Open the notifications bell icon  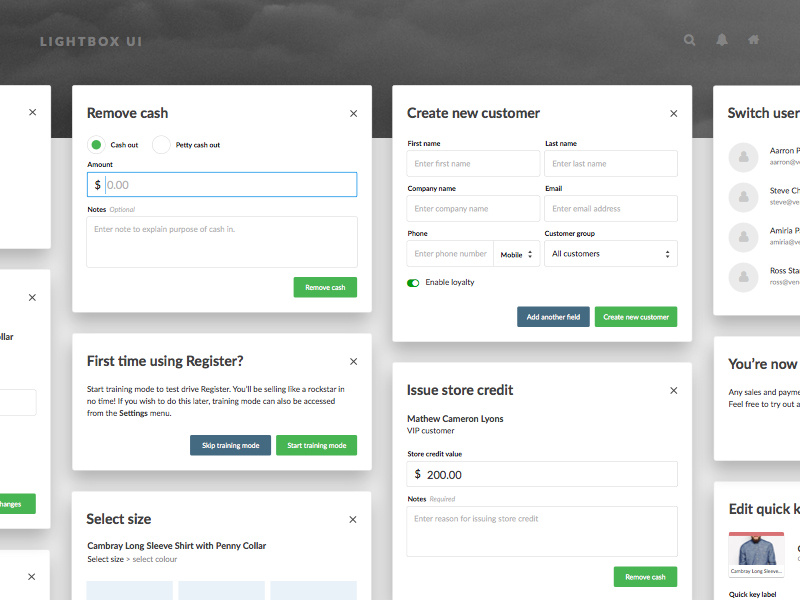721,40
